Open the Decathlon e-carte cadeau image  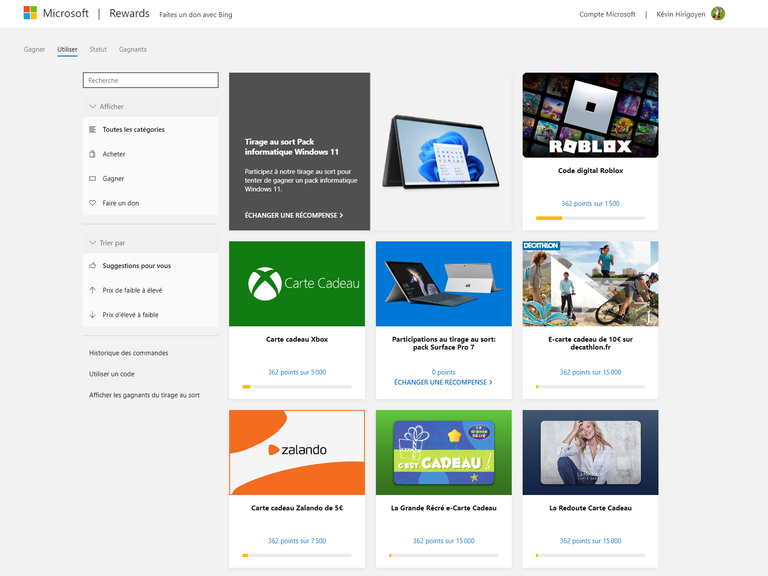tap(590, 284)
